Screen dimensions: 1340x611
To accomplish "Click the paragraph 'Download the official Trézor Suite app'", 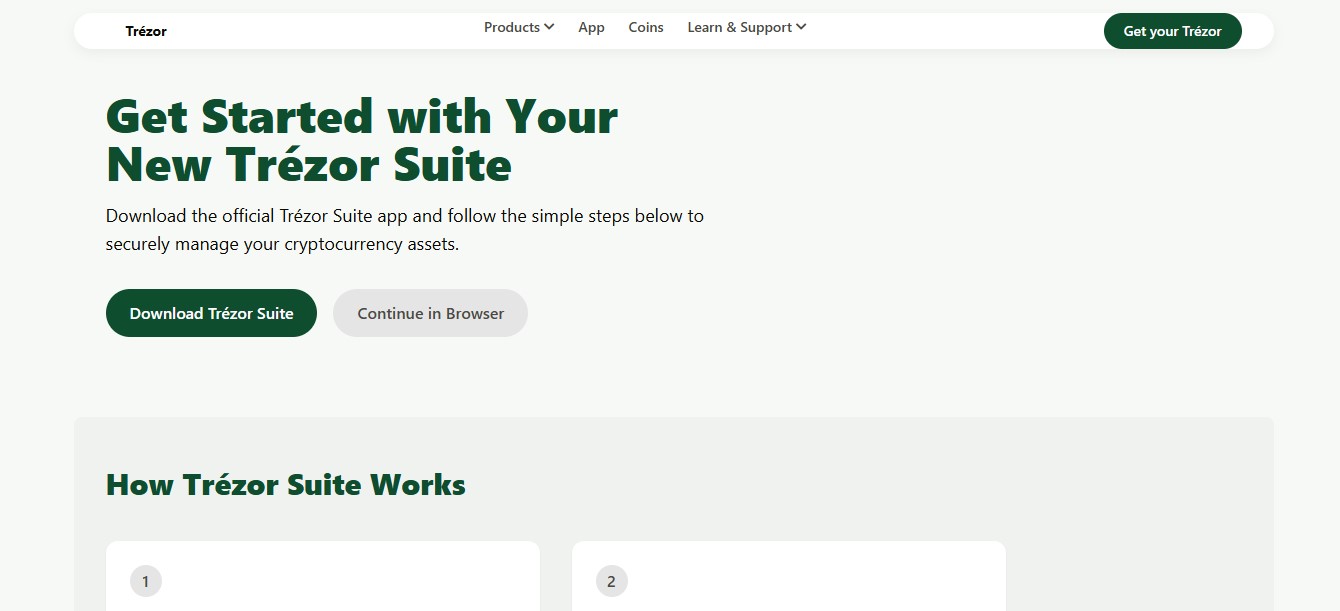I will click(405, 230).
